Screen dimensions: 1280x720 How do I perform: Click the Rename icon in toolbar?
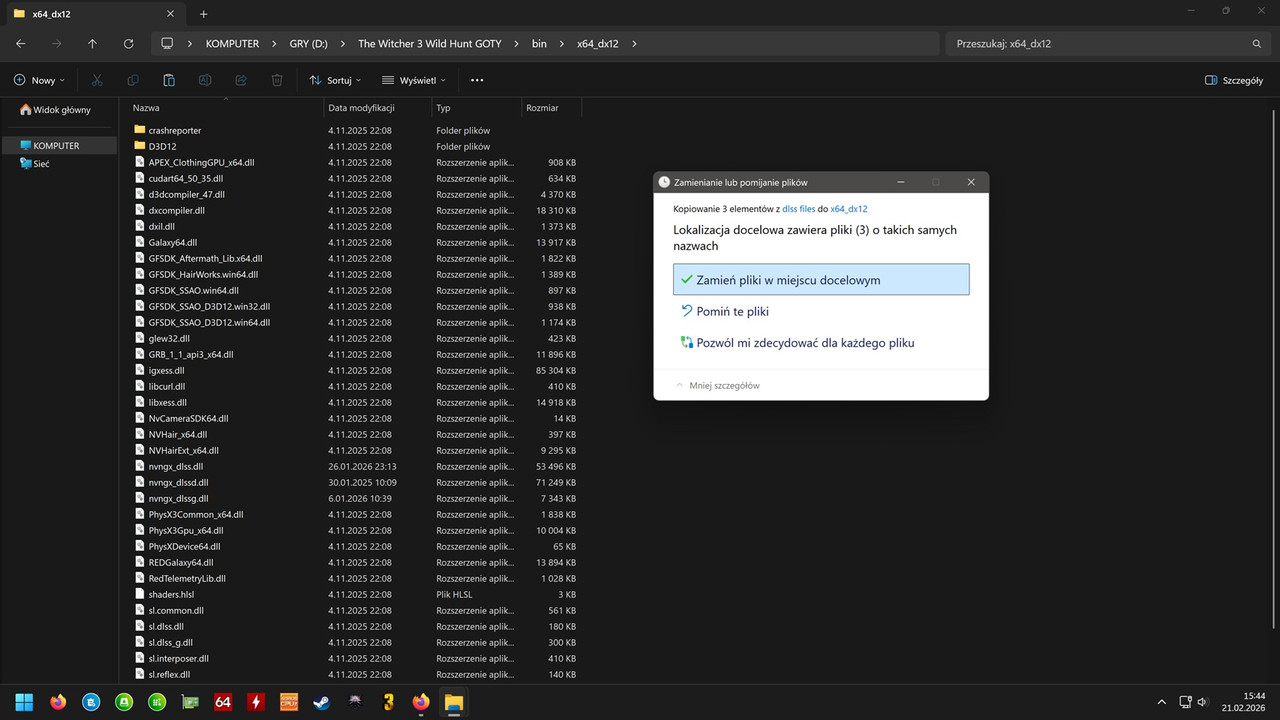[x=205, y=80]
